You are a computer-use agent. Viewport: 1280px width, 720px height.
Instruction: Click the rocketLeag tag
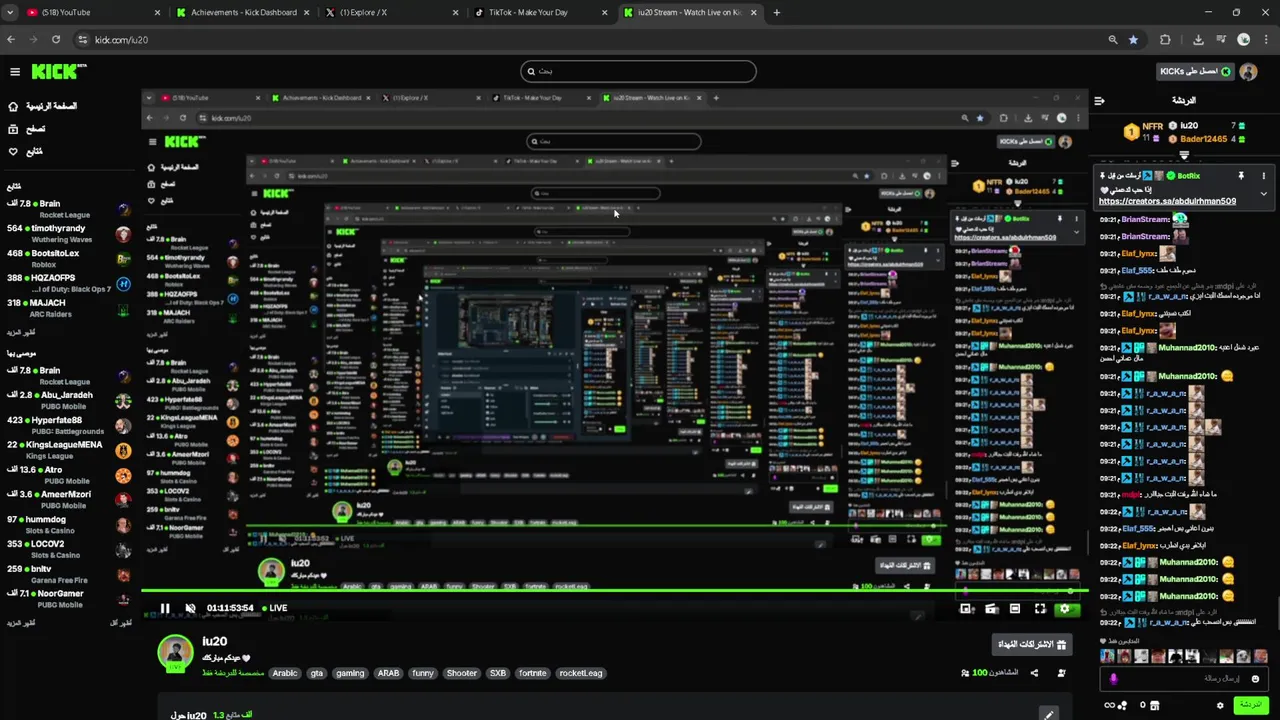(581, 673)
